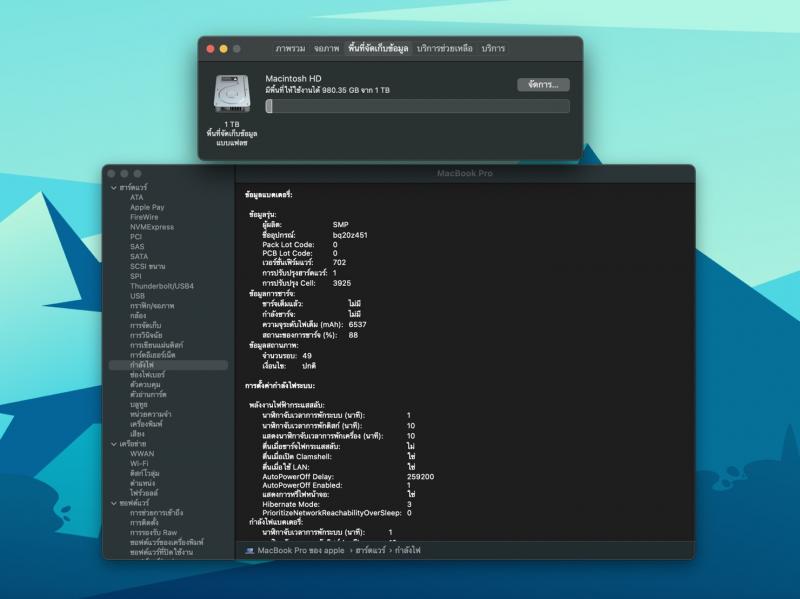Image resolution: width=800 pixels, height=599 pixels.
Task: Open the จอภาพ tab
Action: point(327,48)
